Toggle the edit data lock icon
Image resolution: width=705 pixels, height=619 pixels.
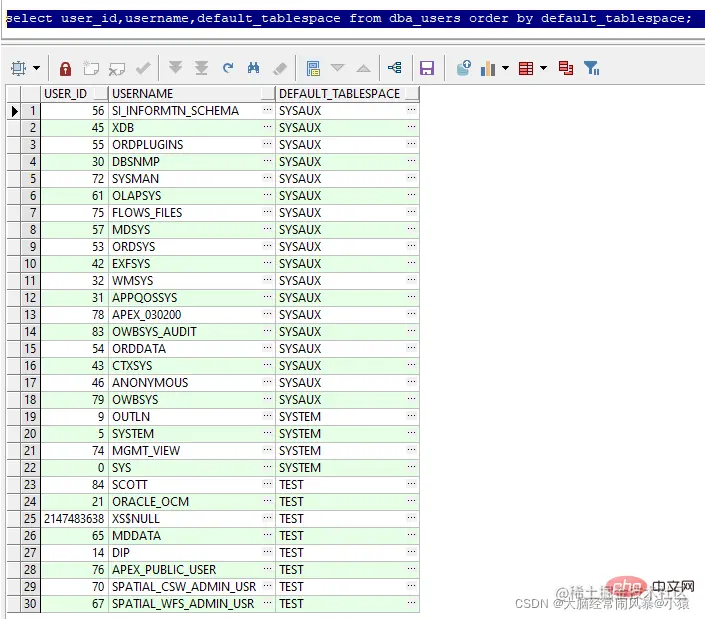(66, 68)
